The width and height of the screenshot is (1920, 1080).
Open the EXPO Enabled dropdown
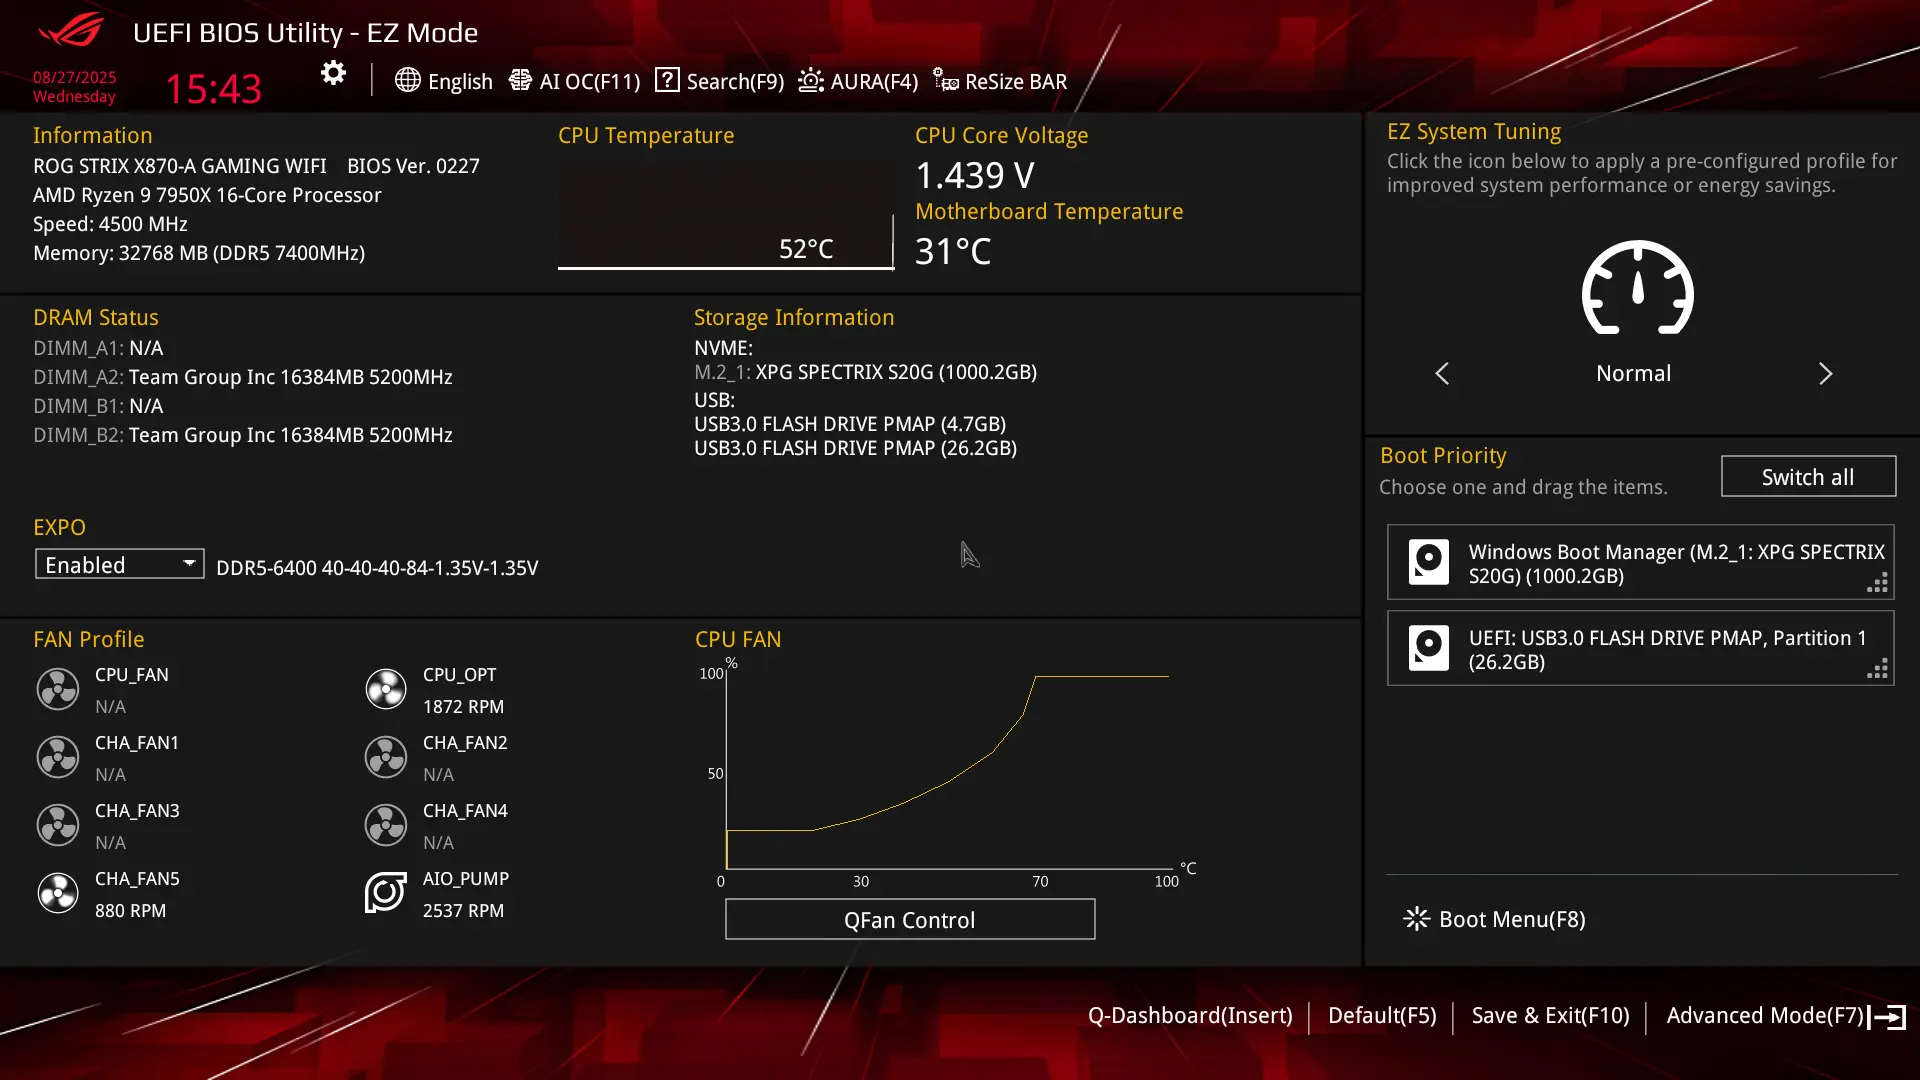point(119,564)
